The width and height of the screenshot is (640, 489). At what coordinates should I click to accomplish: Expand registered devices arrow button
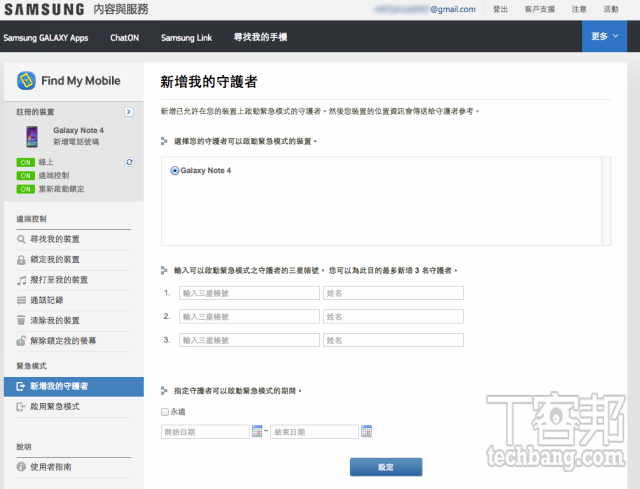tap(129, 112)
